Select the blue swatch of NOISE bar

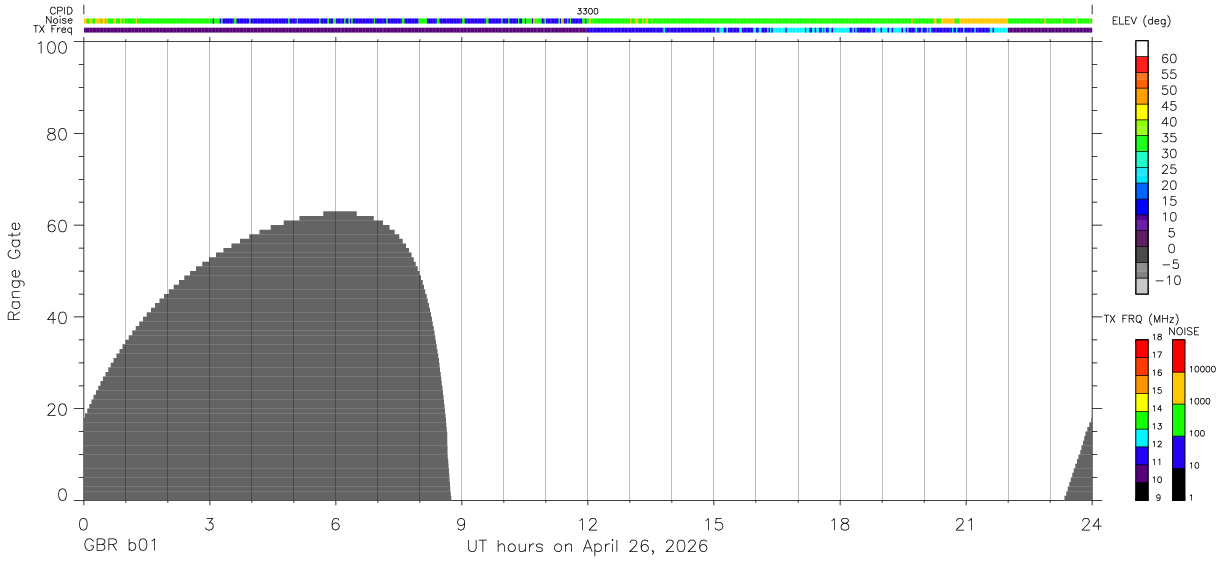(1178, 452)
